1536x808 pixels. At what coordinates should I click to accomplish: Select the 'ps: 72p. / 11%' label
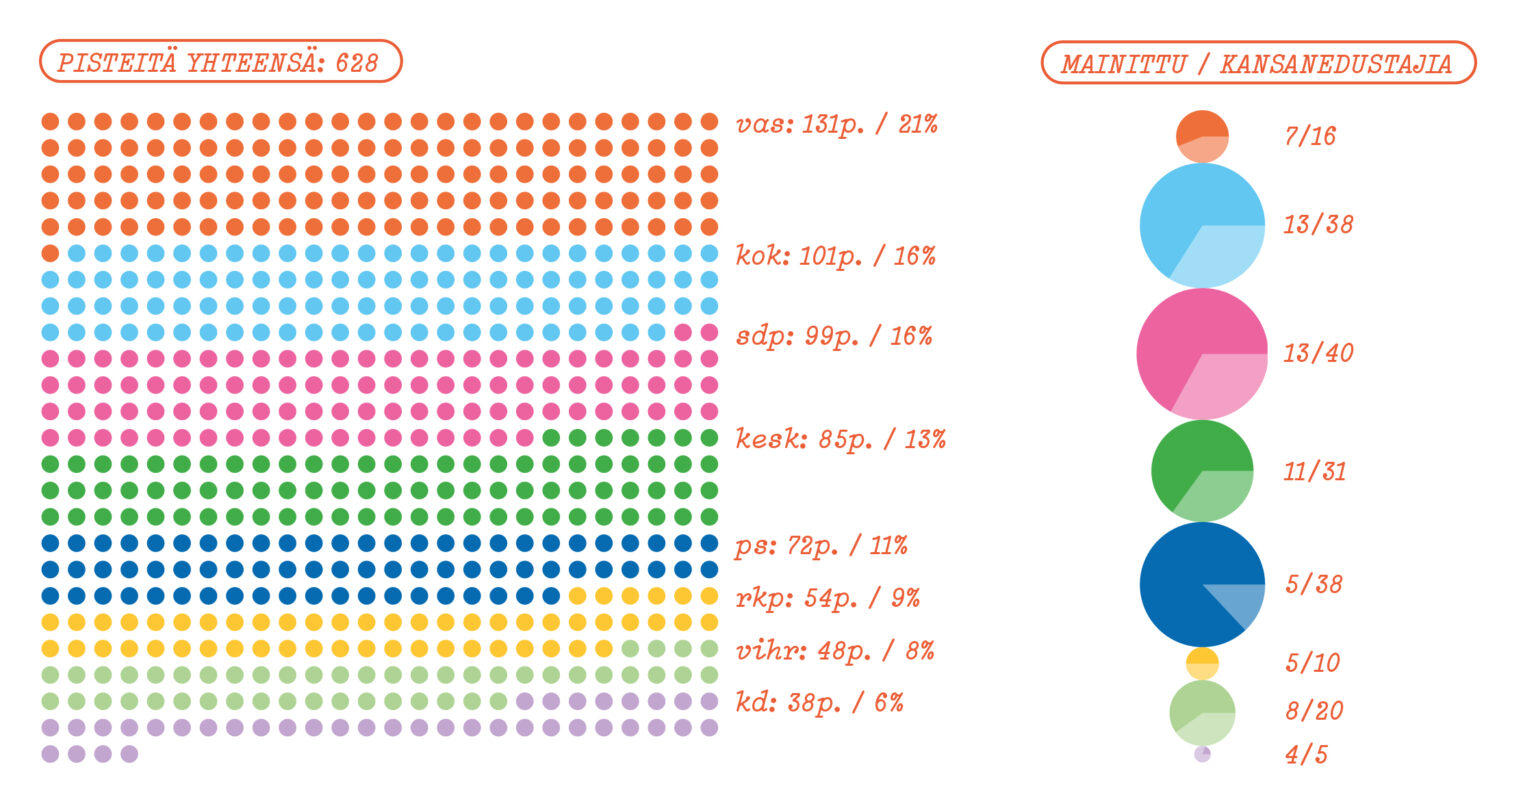(822, 546)
